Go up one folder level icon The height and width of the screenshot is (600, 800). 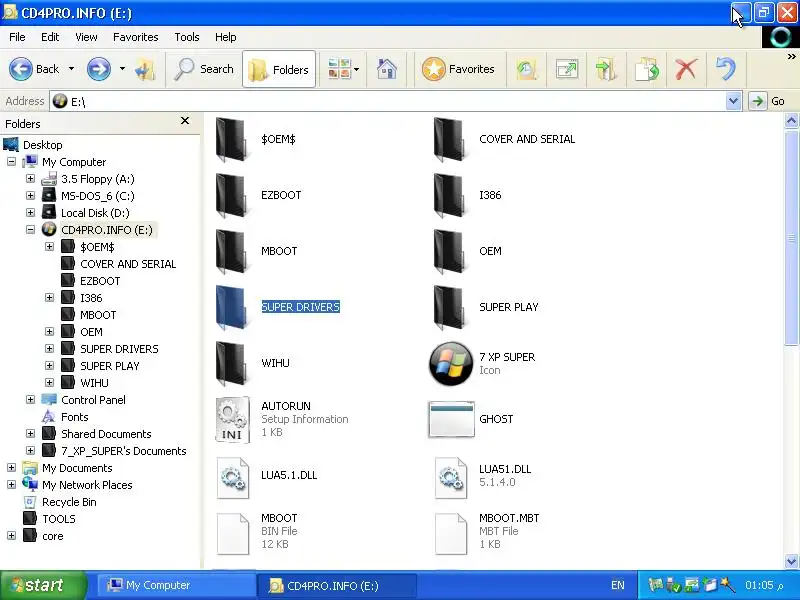click(145, 69)
